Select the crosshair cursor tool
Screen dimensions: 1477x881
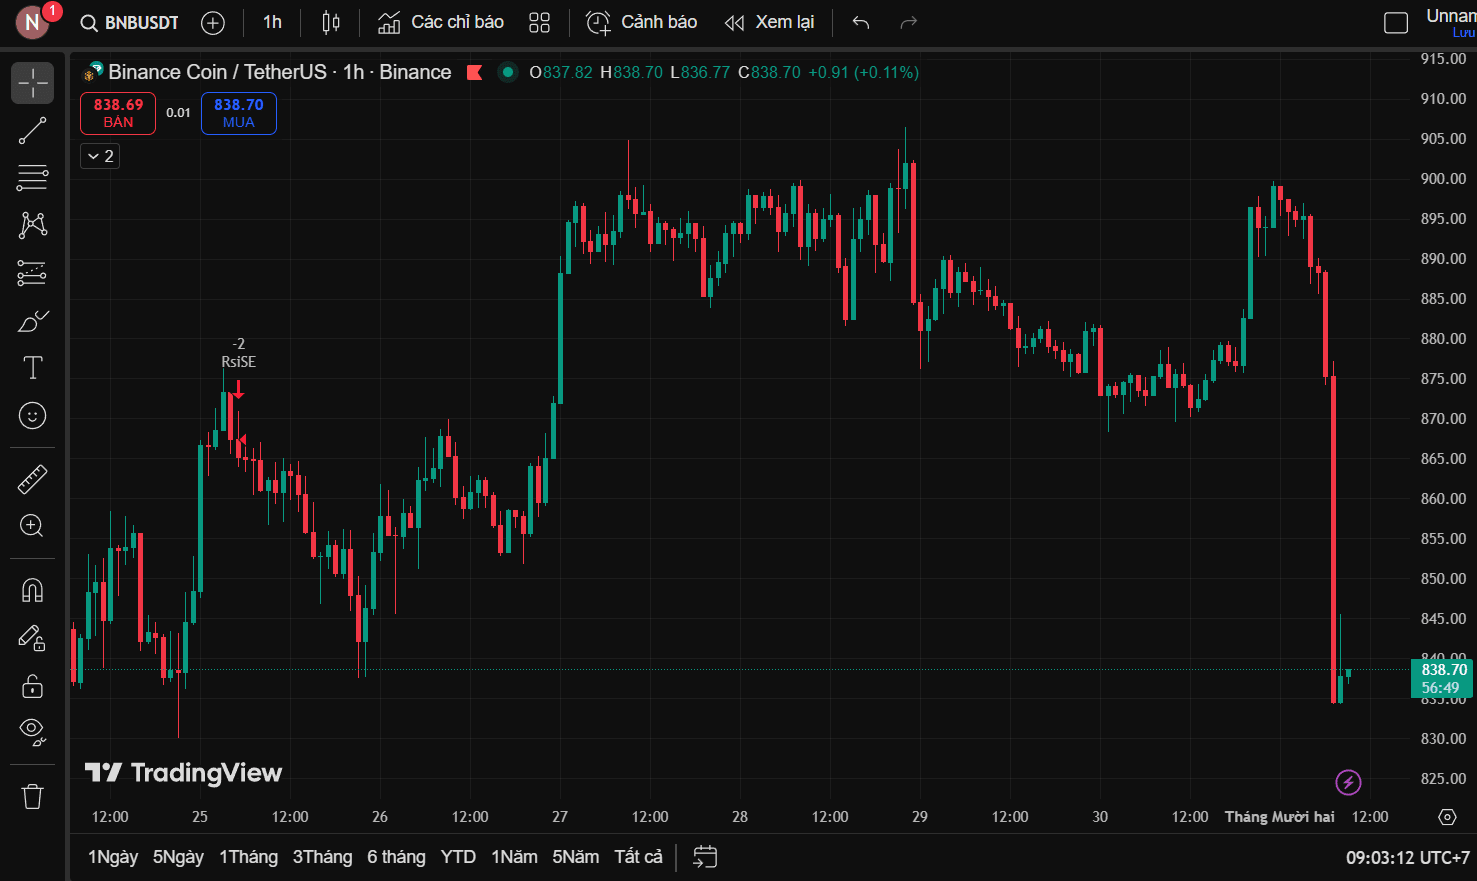tap(32, 83)
